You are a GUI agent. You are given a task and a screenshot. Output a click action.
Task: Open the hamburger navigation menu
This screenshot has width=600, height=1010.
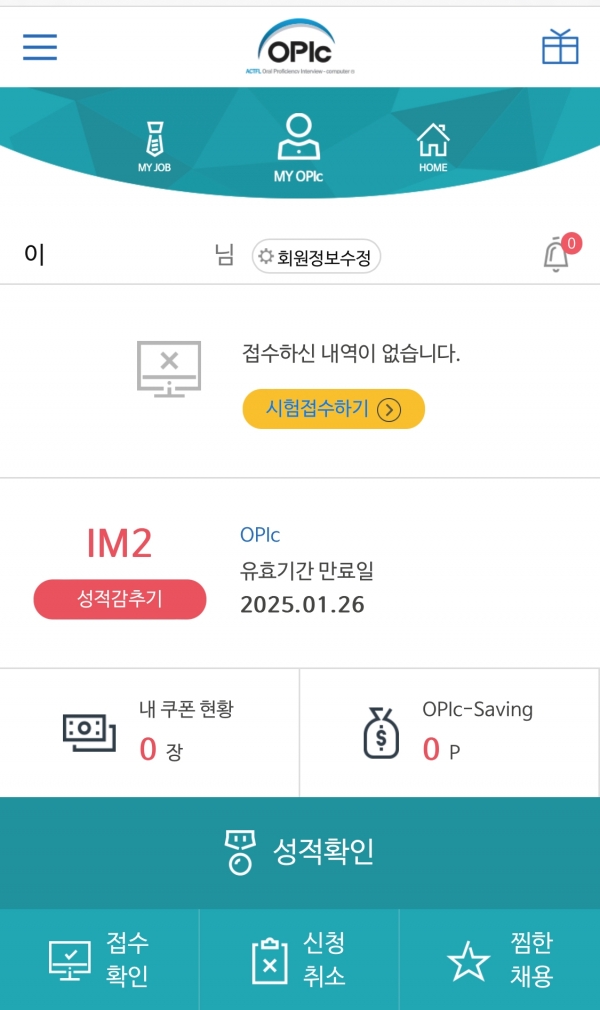[39, 46]
